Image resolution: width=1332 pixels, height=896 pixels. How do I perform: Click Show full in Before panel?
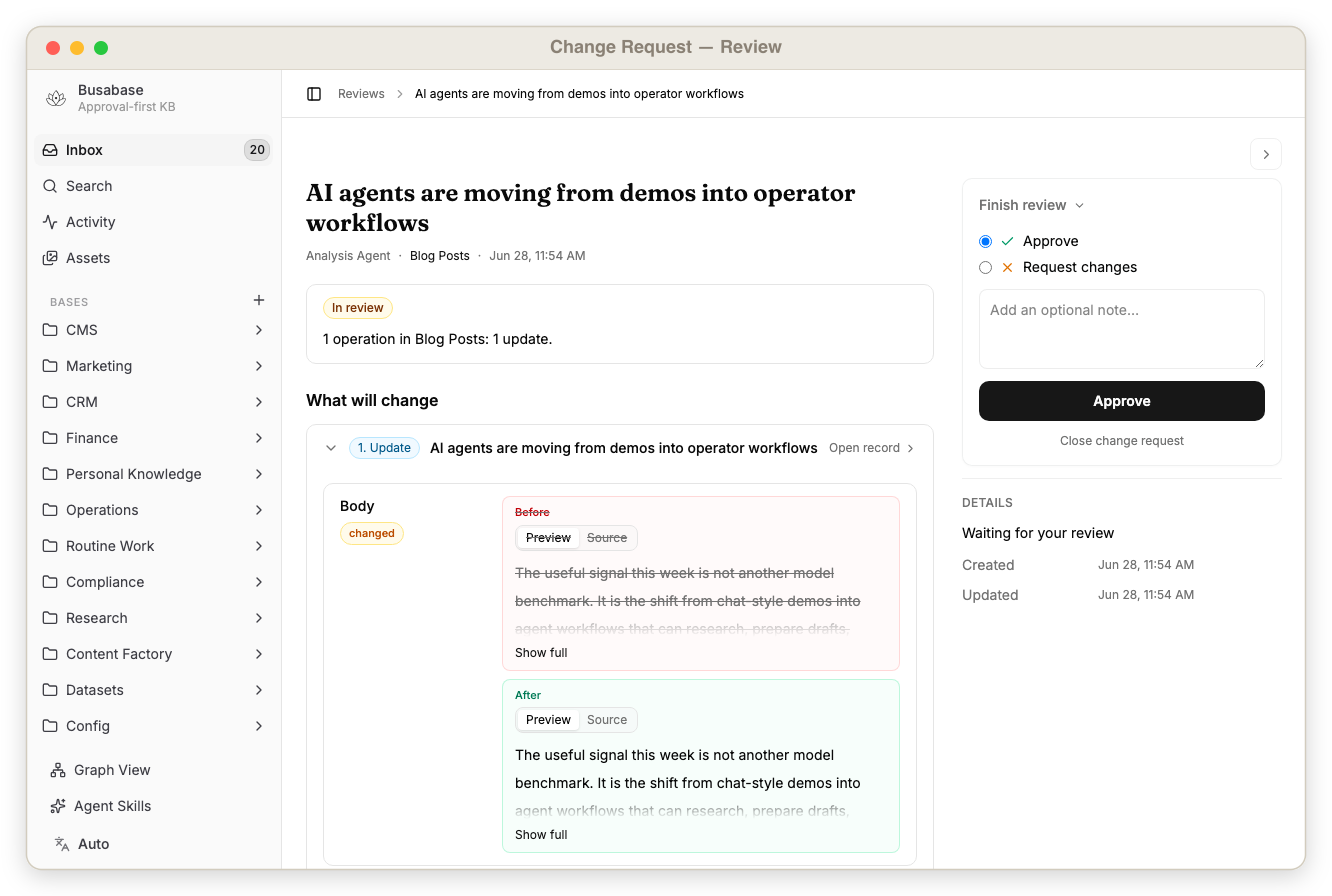click(x=541, y=653)
